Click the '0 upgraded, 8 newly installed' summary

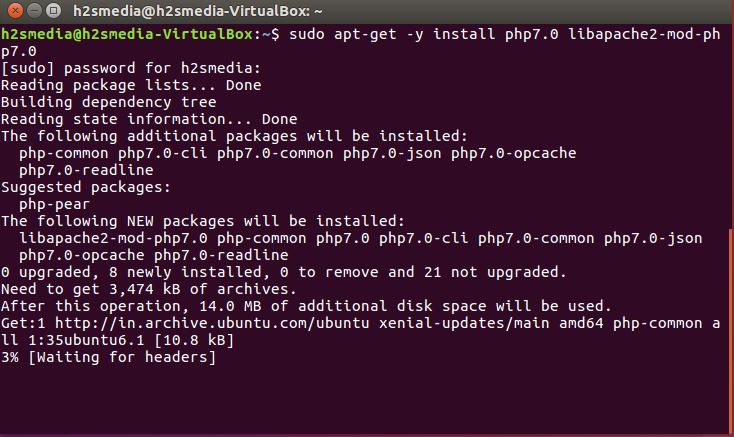click(x=284, y=272)
